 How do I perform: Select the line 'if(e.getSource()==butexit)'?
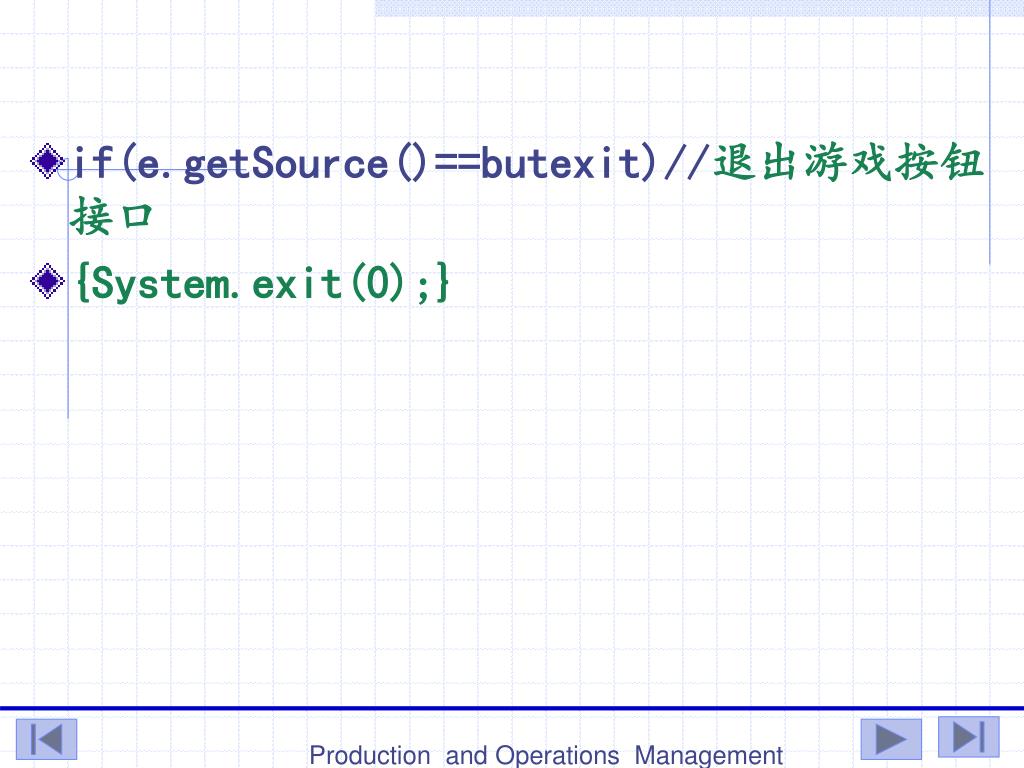click(x=365, y=163)
